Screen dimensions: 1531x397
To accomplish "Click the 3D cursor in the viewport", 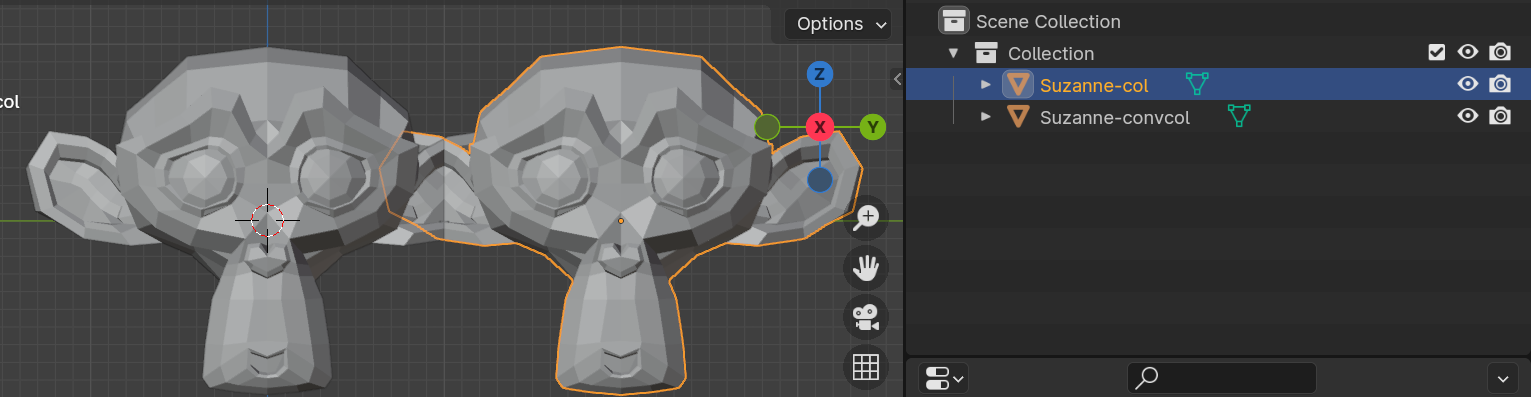I will (x=267, y=219).
